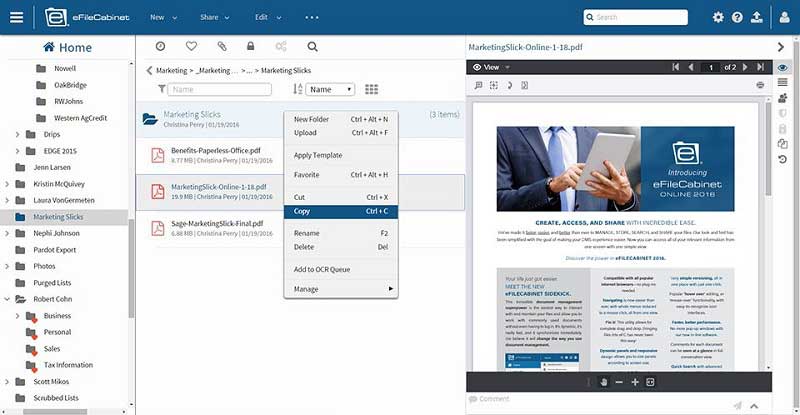Open the Name sort dropdown
Image resolution: width=800 pixels, height=415 pixels.
pos(330,89)
